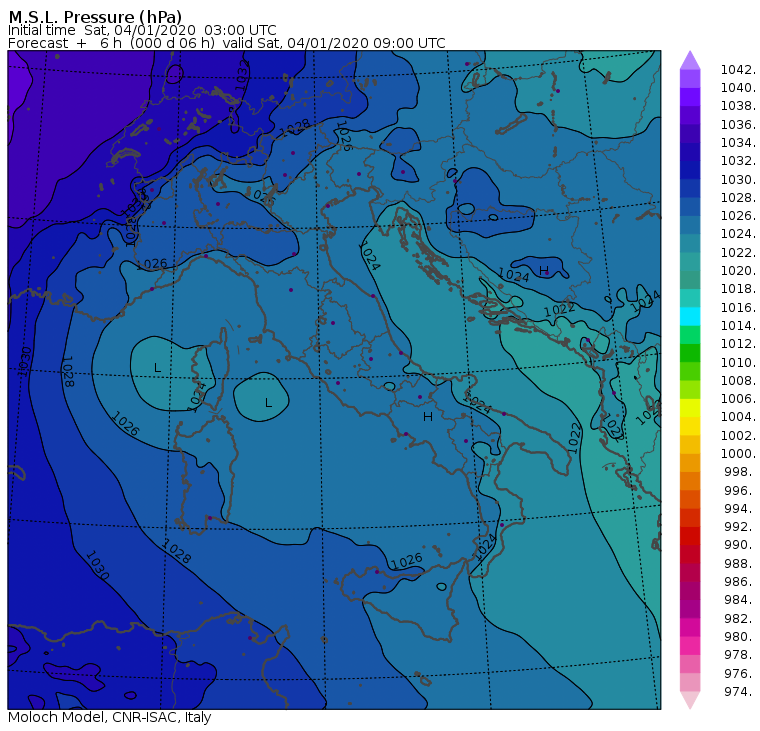The image size is (760, 731).
Task: Click the cyan segment of the color bar
Action: tap(690, 317)
